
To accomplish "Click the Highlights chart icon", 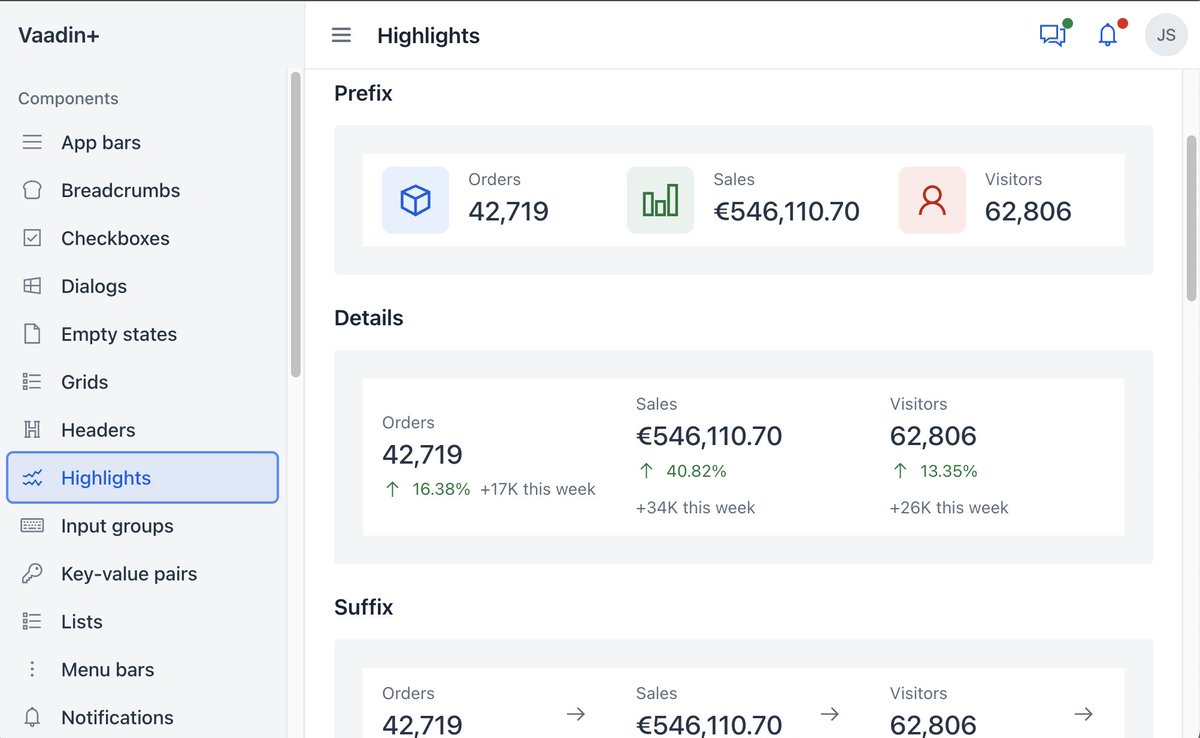I will (x=32, y=478).
